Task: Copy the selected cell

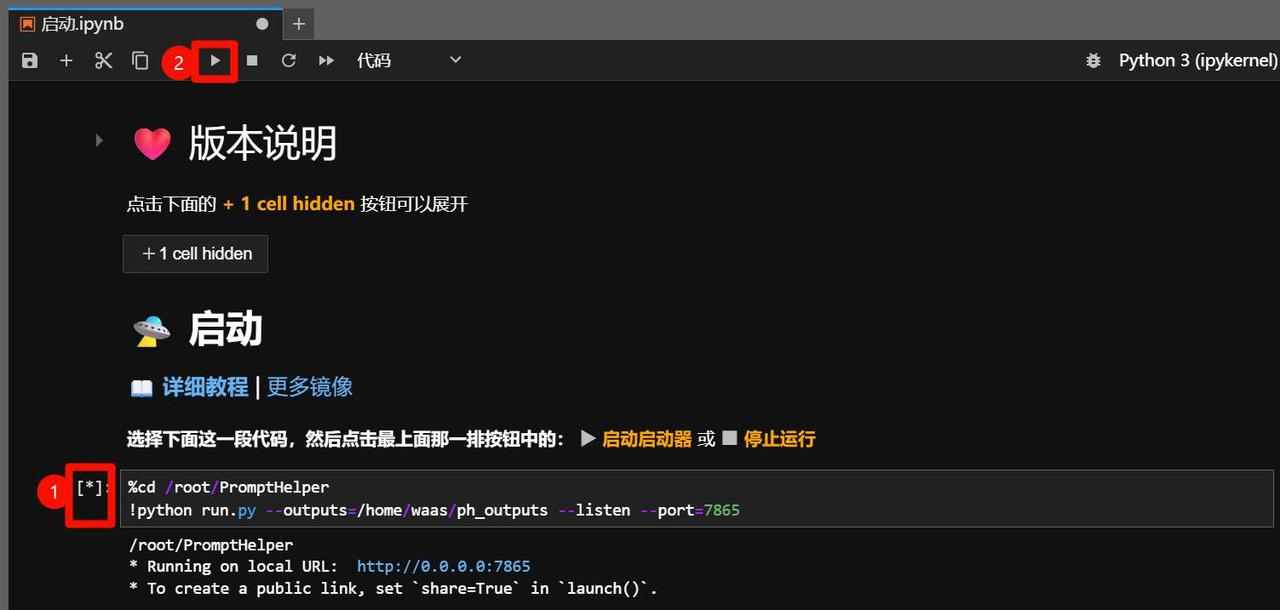Action: 140,61
